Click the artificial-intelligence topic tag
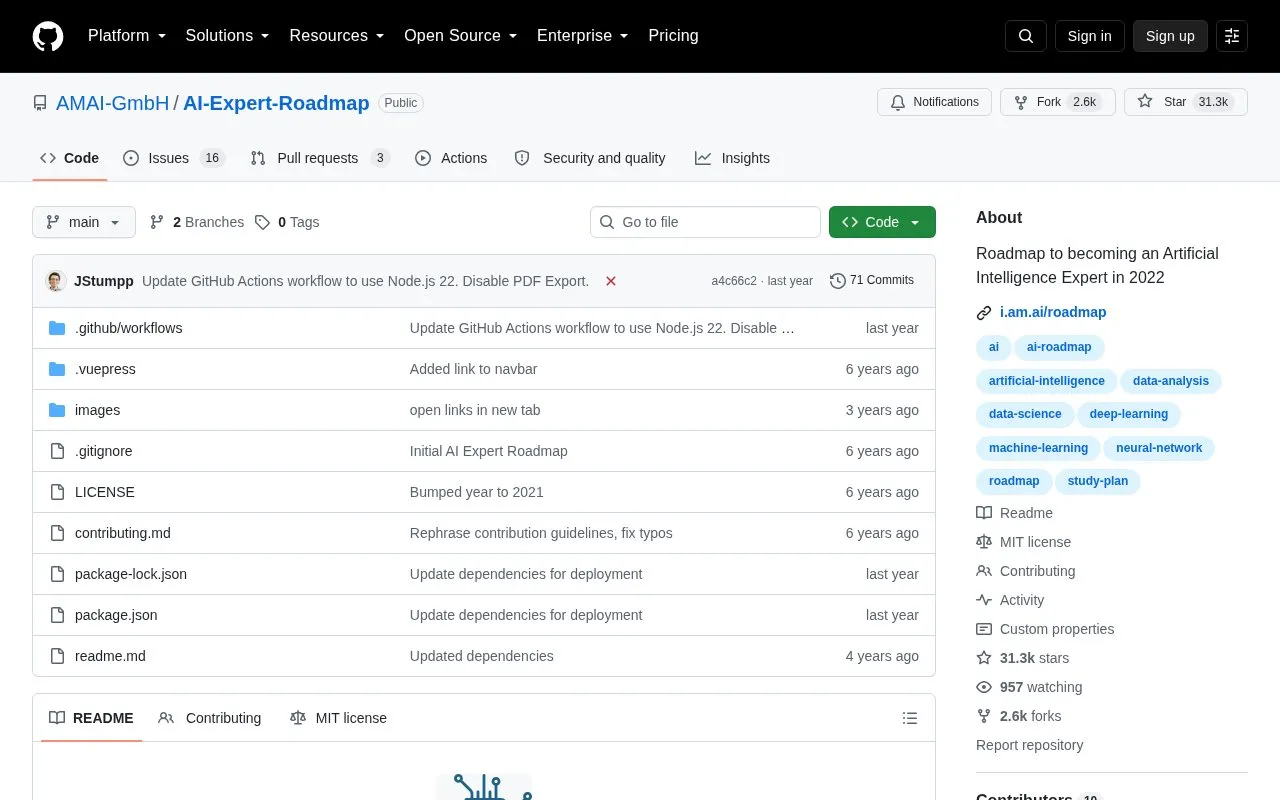The image size is (1280, 800). coord(1047,381)
